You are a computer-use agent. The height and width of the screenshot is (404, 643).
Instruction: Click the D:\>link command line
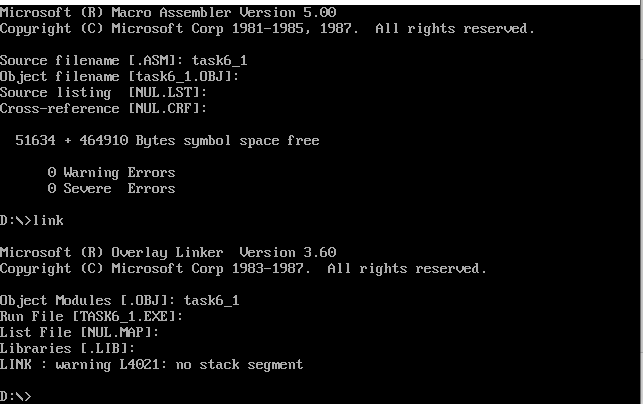(32, 220)
